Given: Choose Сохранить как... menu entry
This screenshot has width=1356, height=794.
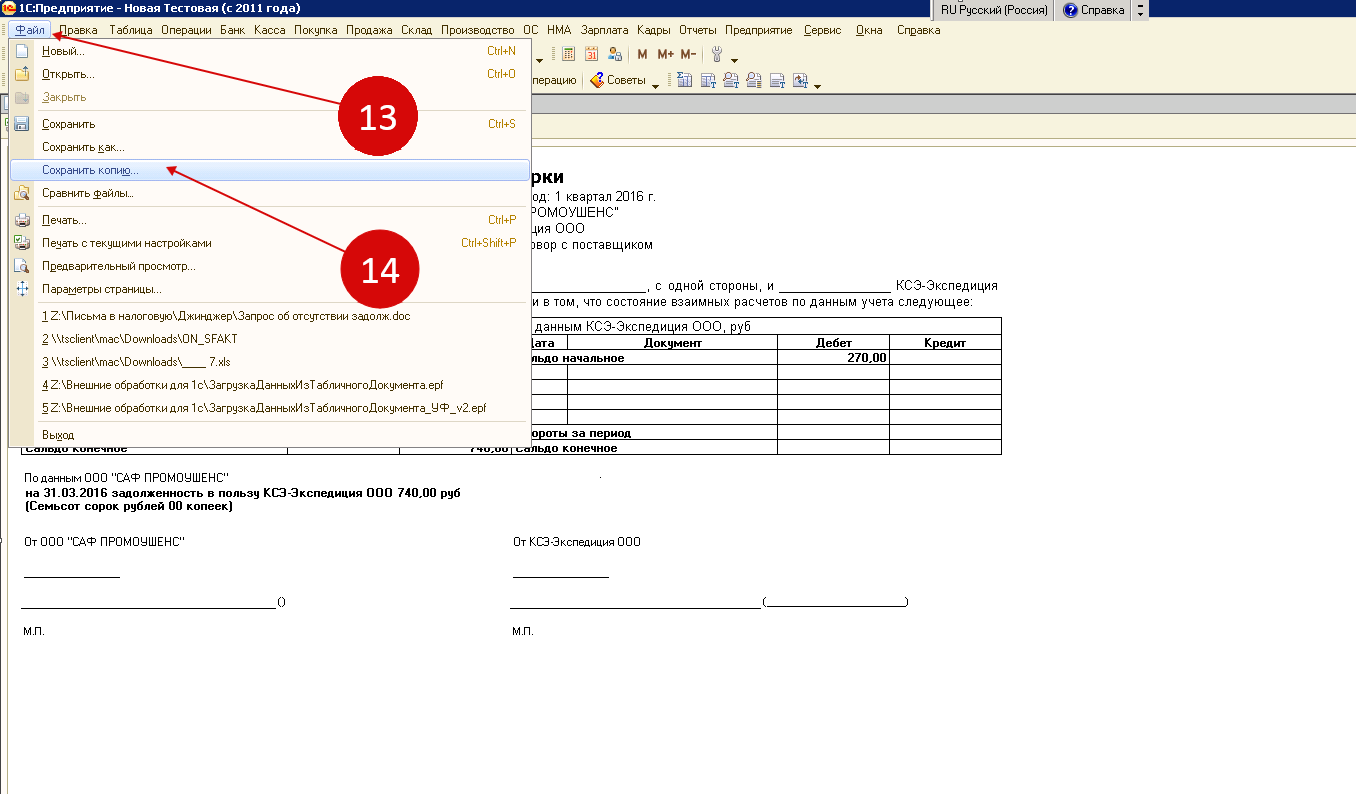Looking at the screenshot, I should tap(269, 147).
